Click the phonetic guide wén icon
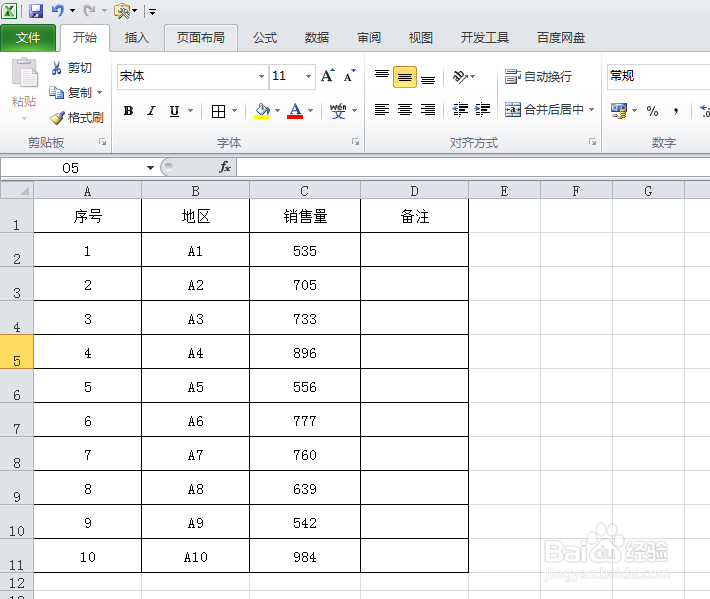Screen dimensions: 710x599 coord(338,111)
